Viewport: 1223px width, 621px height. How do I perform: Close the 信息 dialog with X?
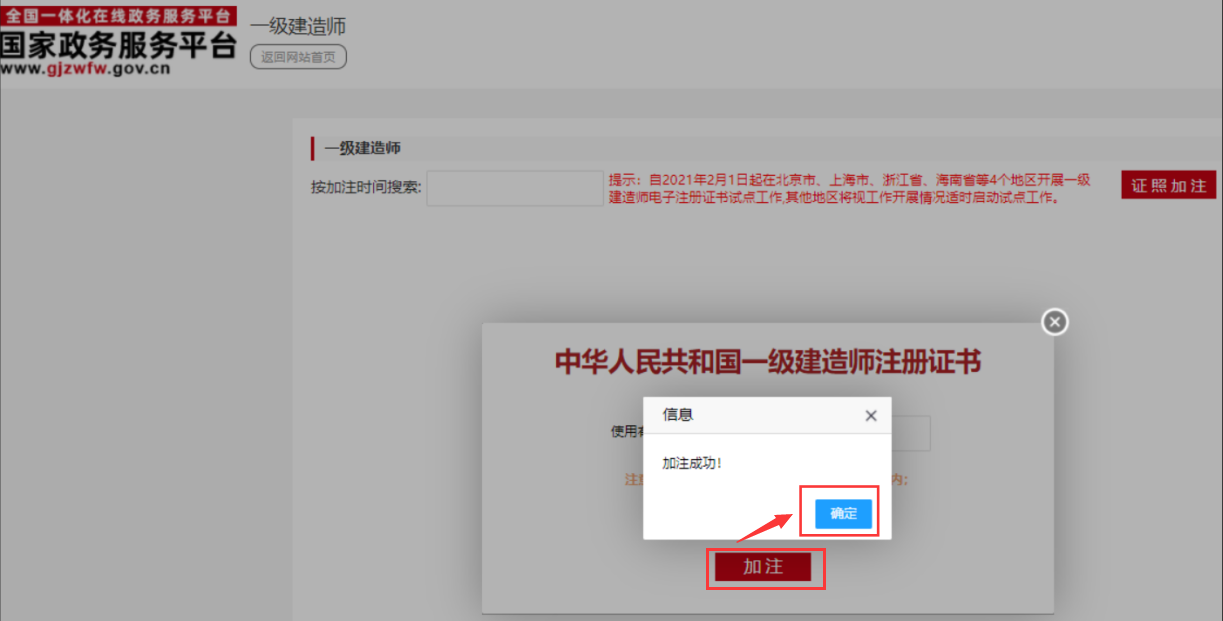[x=870, y=415]
